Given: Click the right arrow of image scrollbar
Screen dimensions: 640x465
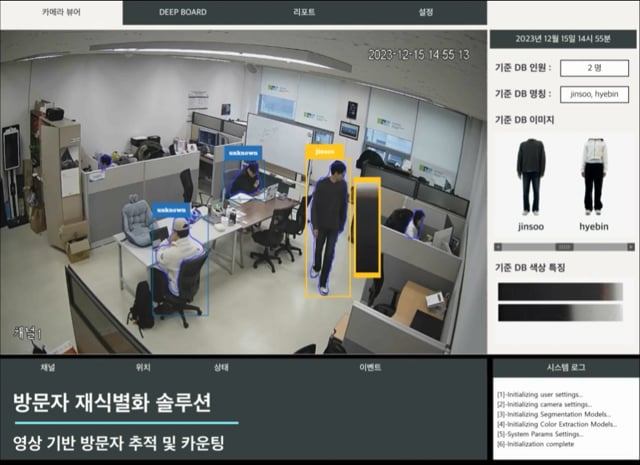Looking at the screenshot, I should point(631,247).
